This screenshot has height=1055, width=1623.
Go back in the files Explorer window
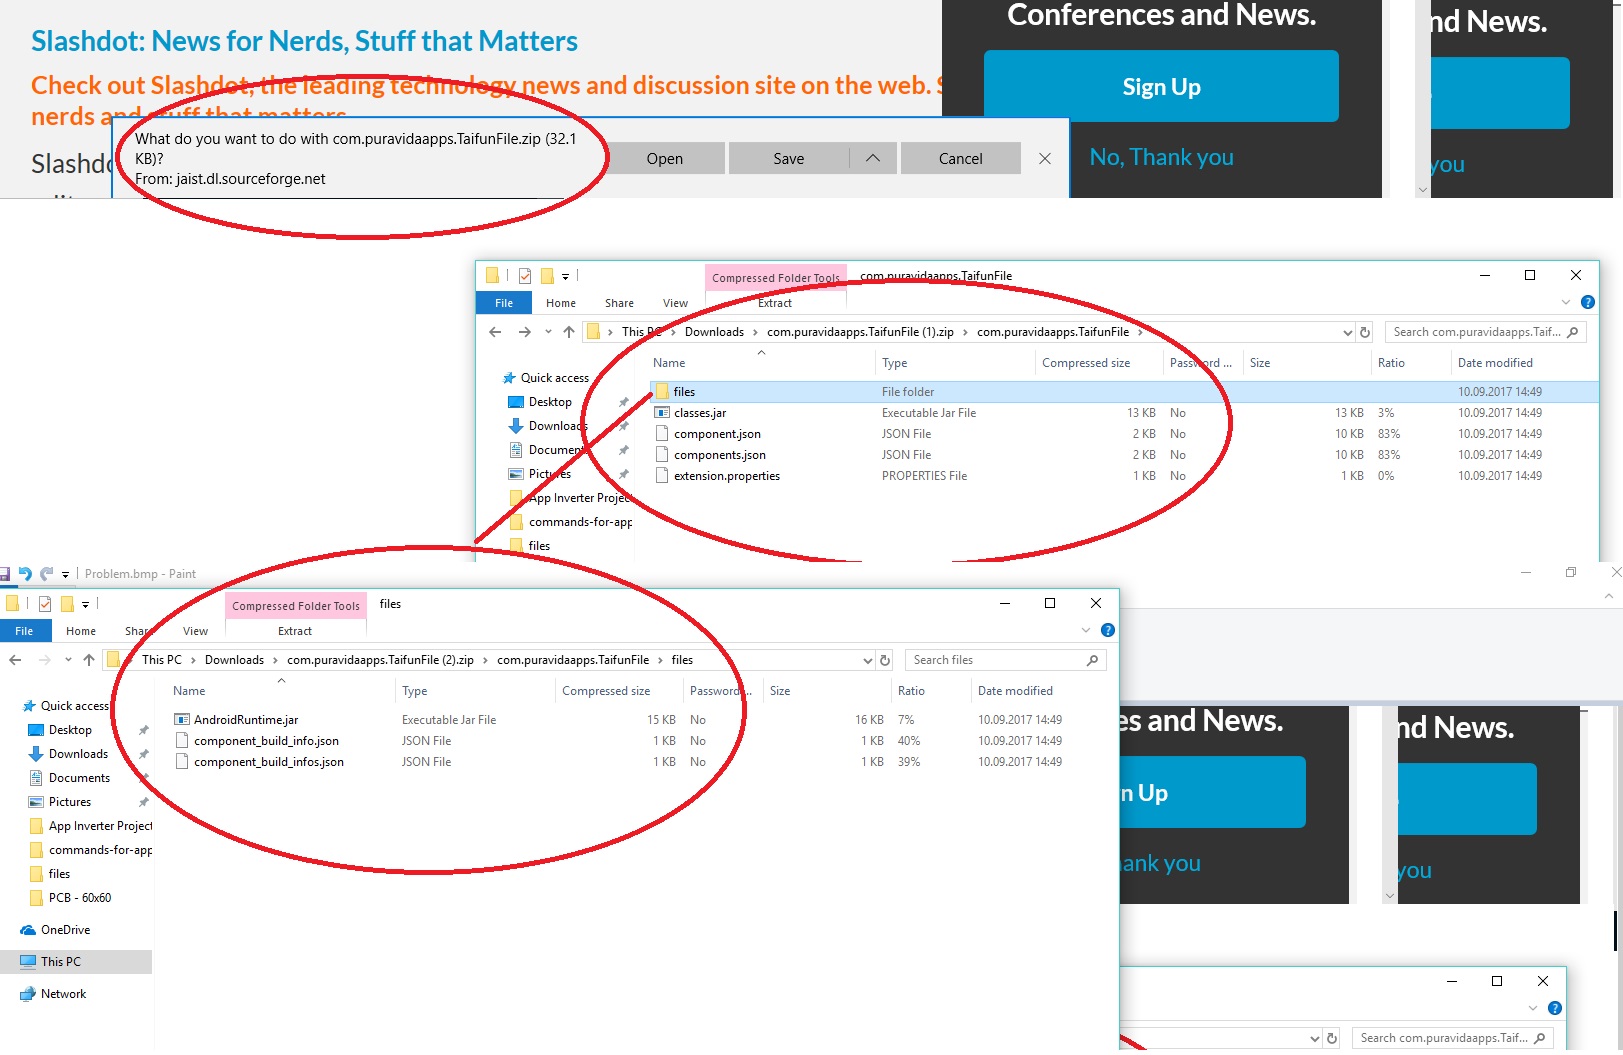click(x=15, y=660)
